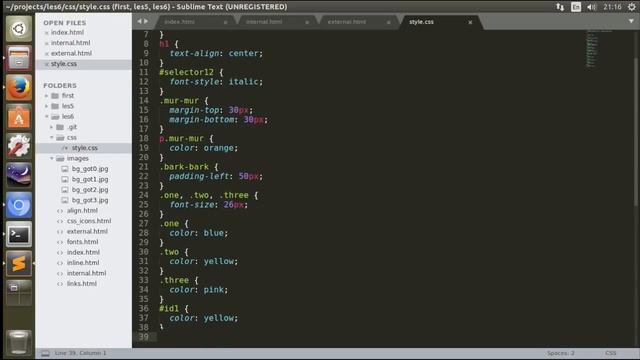
Task: Click the #selector12 selector text
Action: [x=187, y=72]
